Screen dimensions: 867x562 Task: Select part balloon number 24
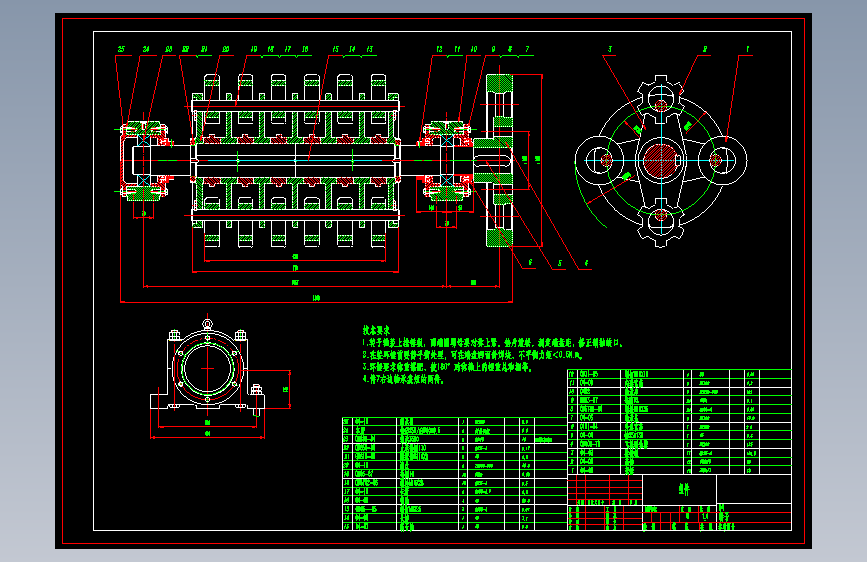coord(146,49)
